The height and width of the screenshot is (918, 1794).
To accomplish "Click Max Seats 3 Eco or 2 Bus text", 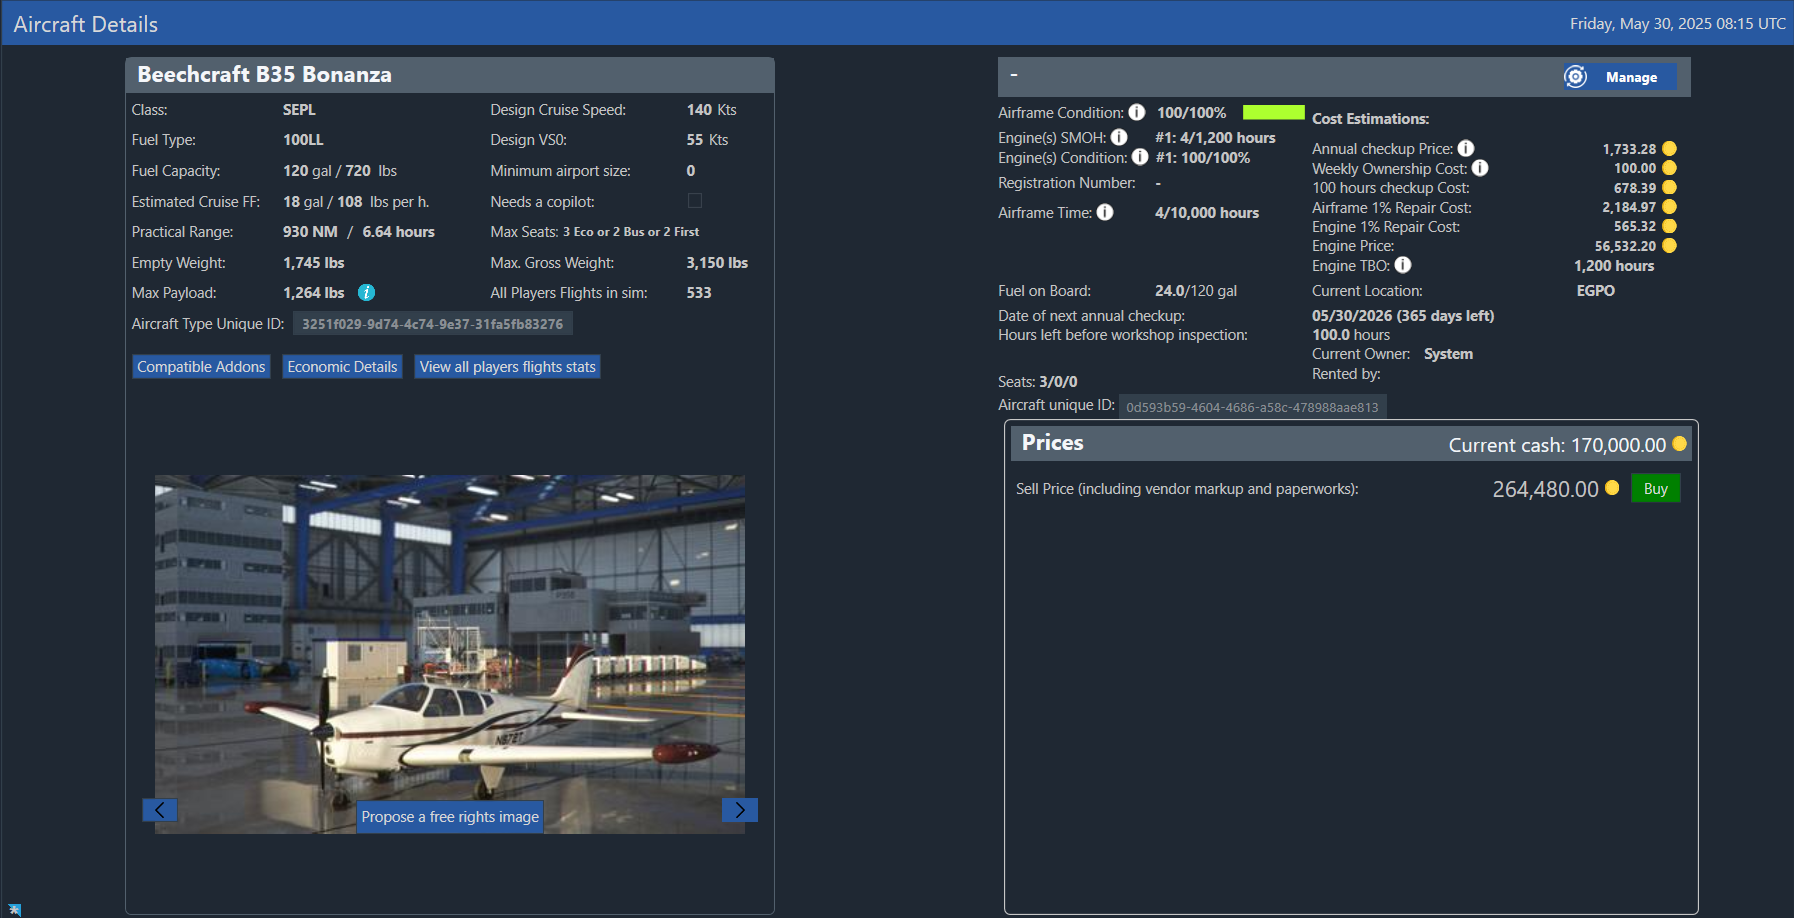I will pos(631,232).
